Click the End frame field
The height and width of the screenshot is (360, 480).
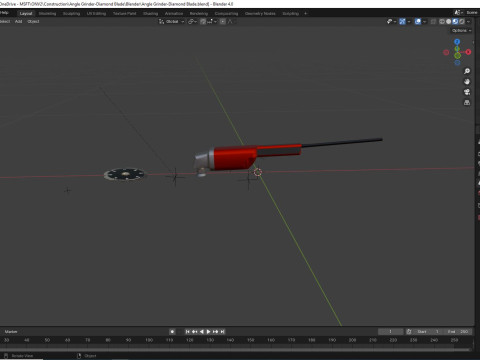[458, 332]
